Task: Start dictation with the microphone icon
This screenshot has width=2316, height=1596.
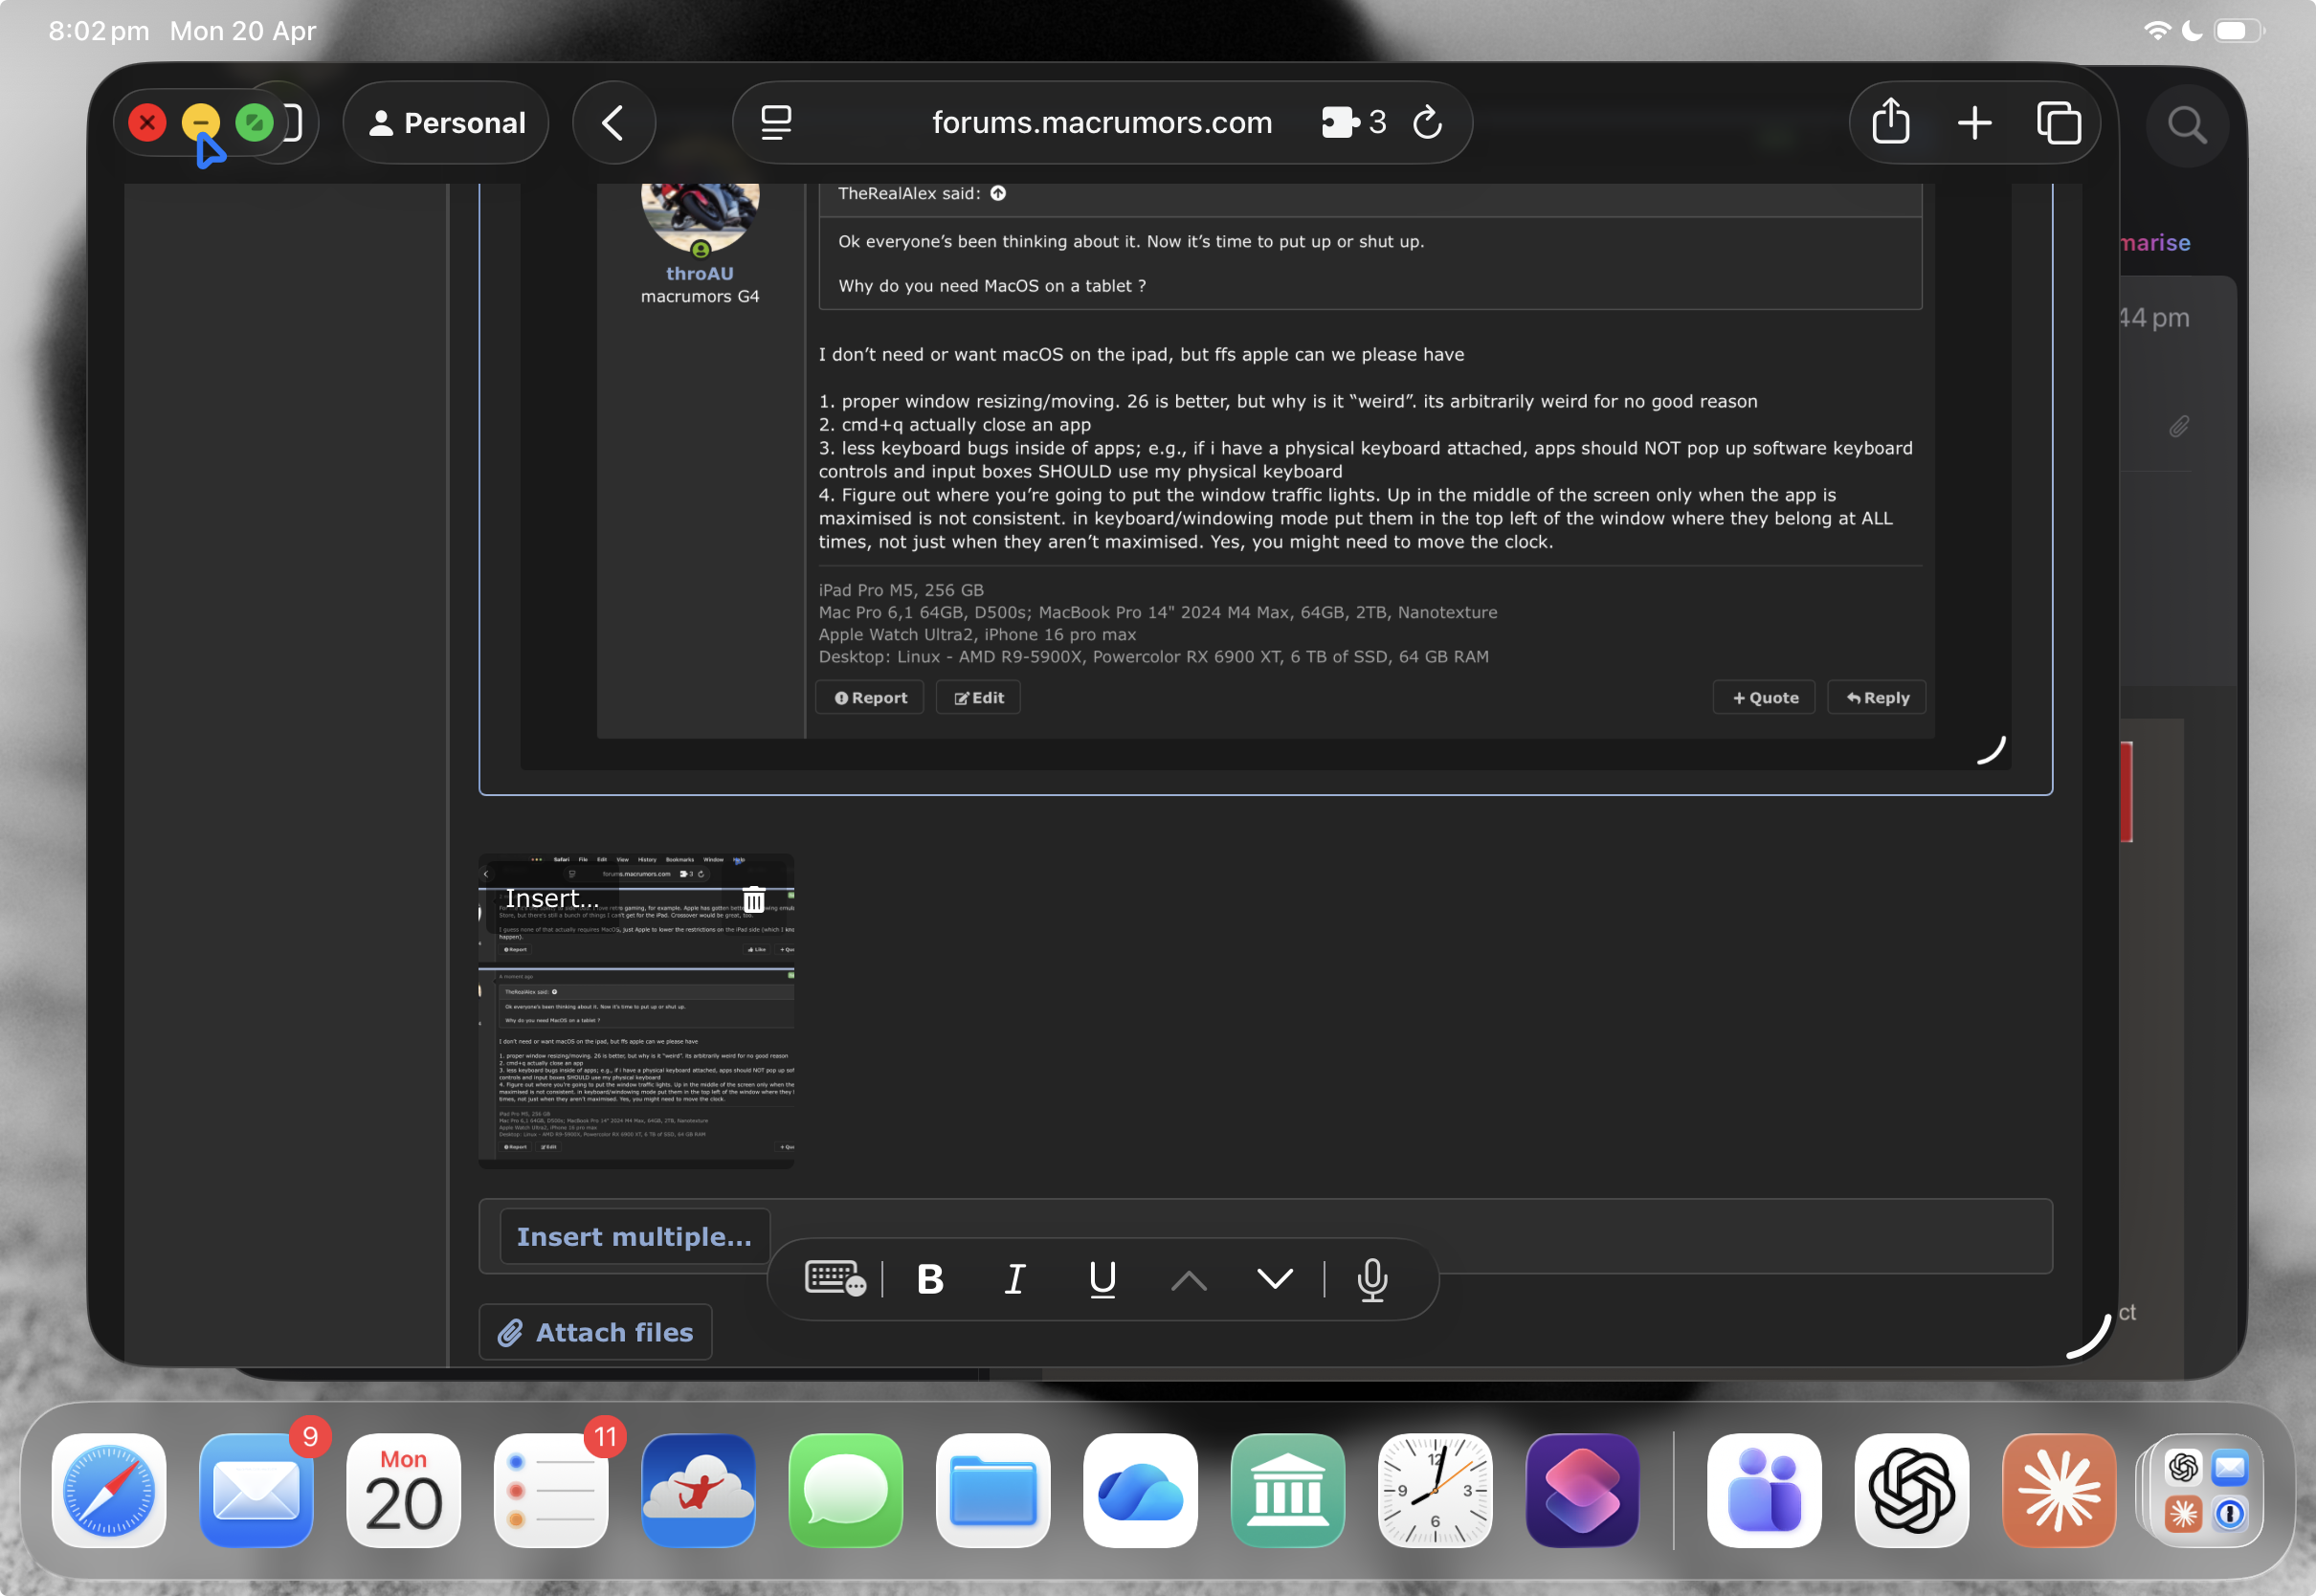Action: pyautogui.click(x=1372, y=1279)
